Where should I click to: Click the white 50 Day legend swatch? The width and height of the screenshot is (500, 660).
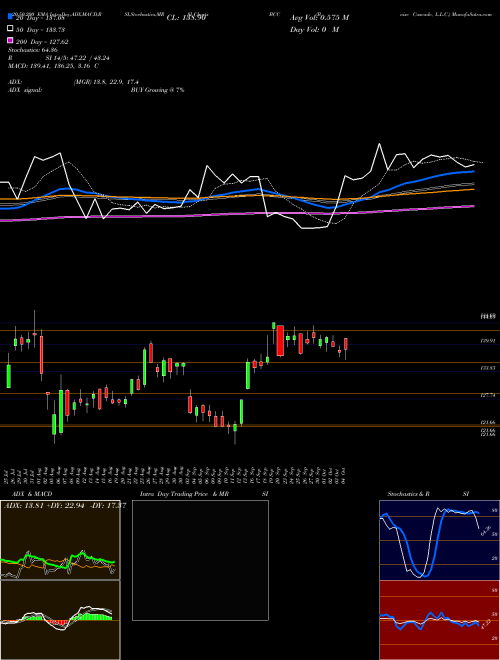click(x=10, y=29)
